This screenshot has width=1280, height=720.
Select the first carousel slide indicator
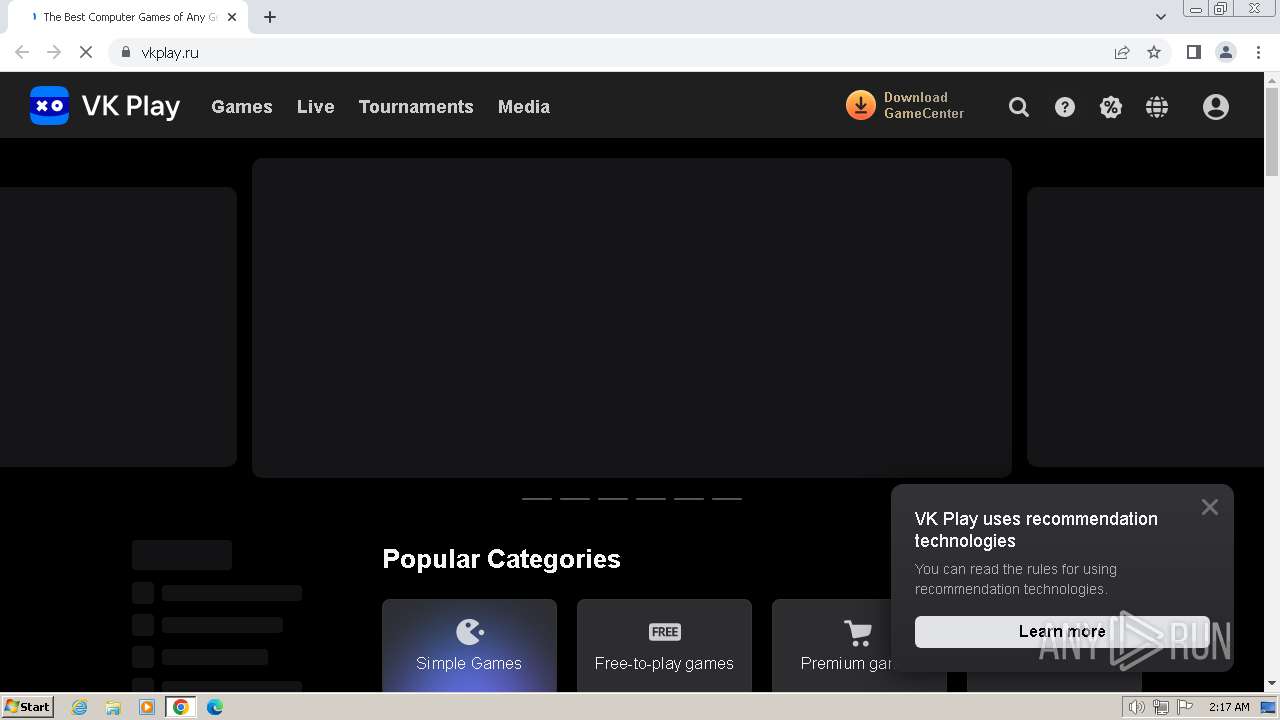537,498
